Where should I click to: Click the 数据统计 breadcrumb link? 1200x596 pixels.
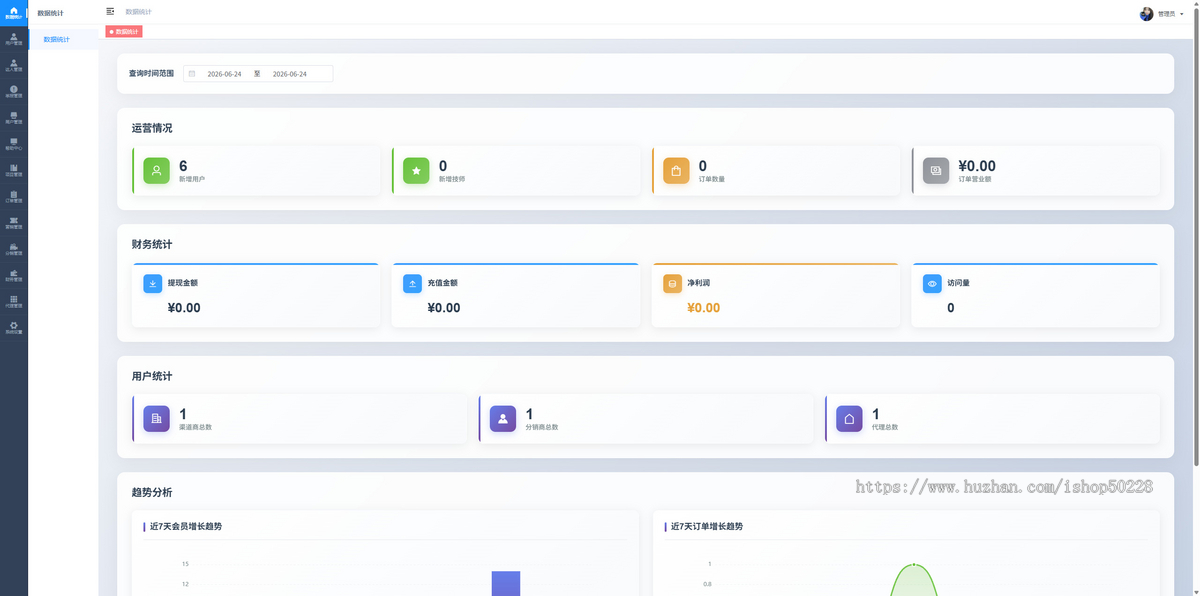click(x=139, y=11)
